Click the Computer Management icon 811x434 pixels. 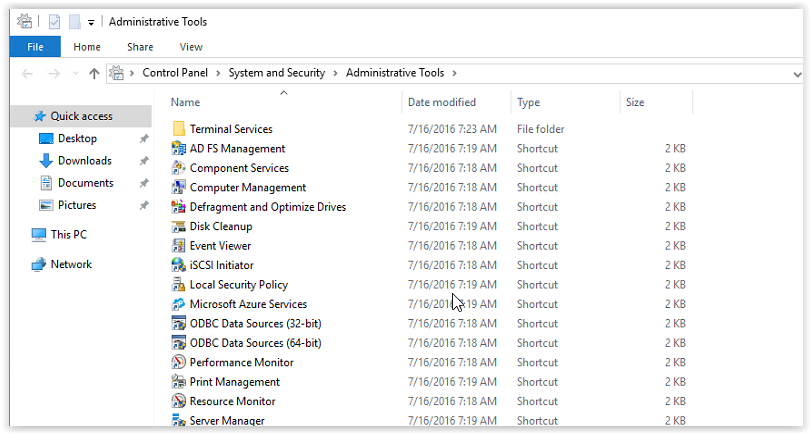coord(178,187)
